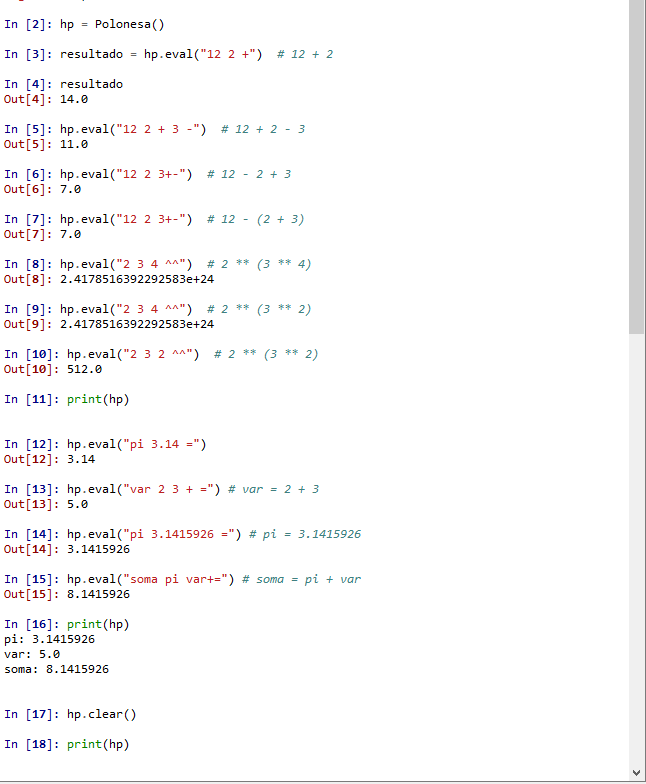This screenshot has height=784, width=646.
Task: Select the Out[10] result 512.0
Action: 84,370
